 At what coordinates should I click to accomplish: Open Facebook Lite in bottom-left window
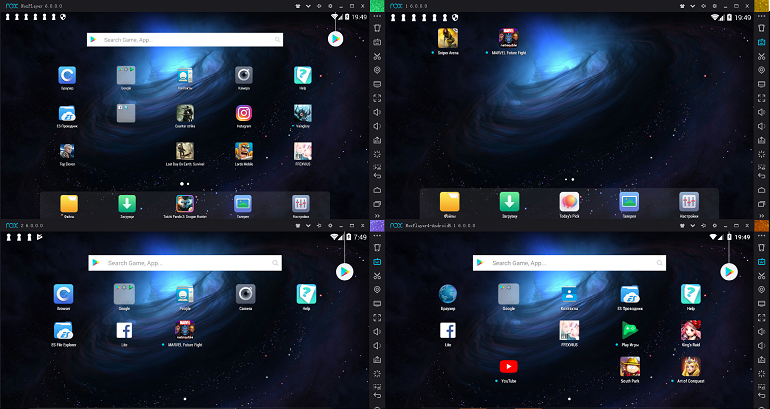click(x=124, y=330)
